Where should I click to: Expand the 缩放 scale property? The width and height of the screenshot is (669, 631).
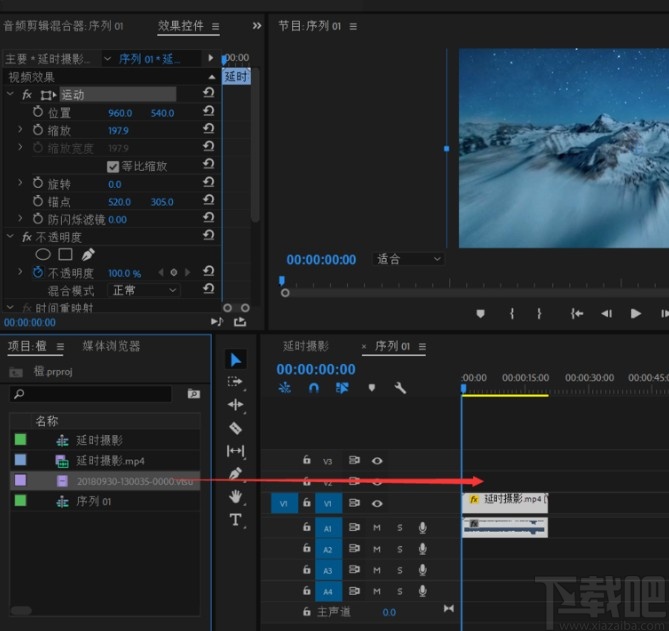[x=20, y=129]
